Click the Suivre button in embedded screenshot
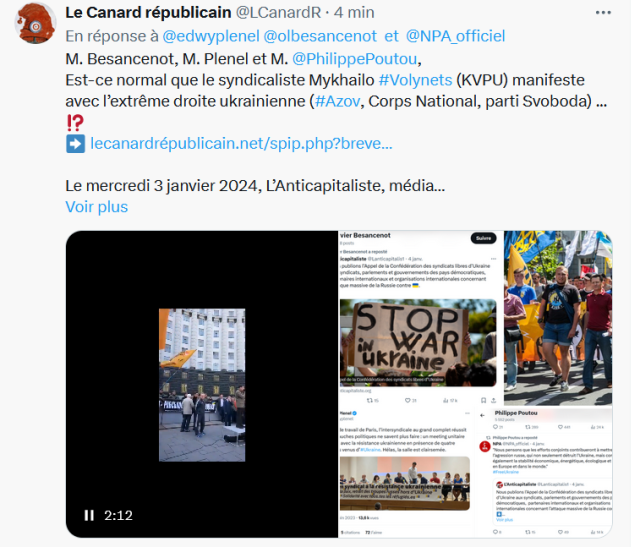 (484, 238)
